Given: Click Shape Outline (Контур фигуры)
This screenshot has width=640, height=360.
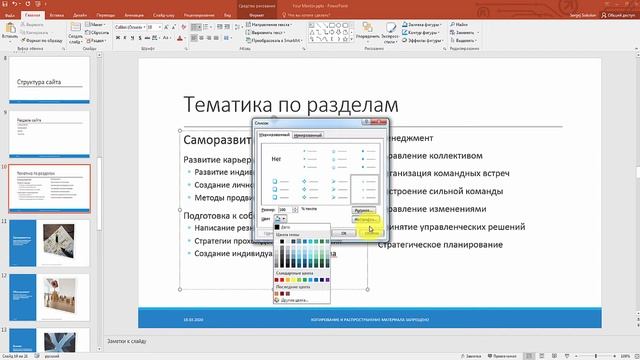Looking at the screenshot, I should click(x=420, y=32).
